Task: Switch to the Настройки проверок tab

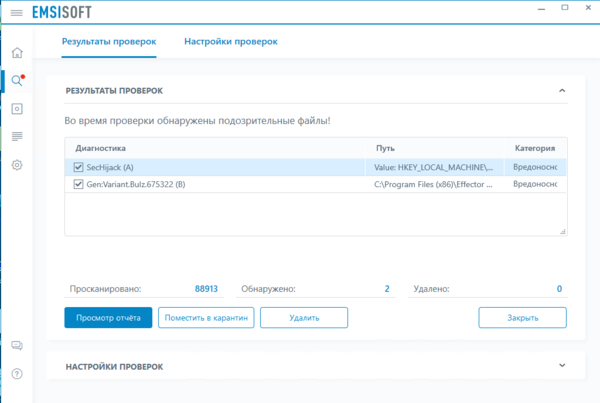Action: pos(231,41)
